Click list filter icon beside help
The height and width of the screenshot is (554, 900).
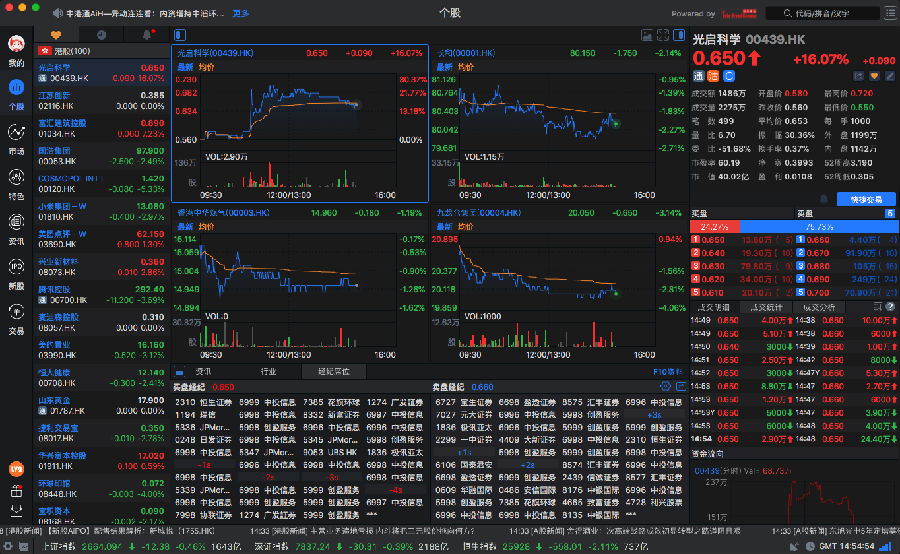pos(878,307)
